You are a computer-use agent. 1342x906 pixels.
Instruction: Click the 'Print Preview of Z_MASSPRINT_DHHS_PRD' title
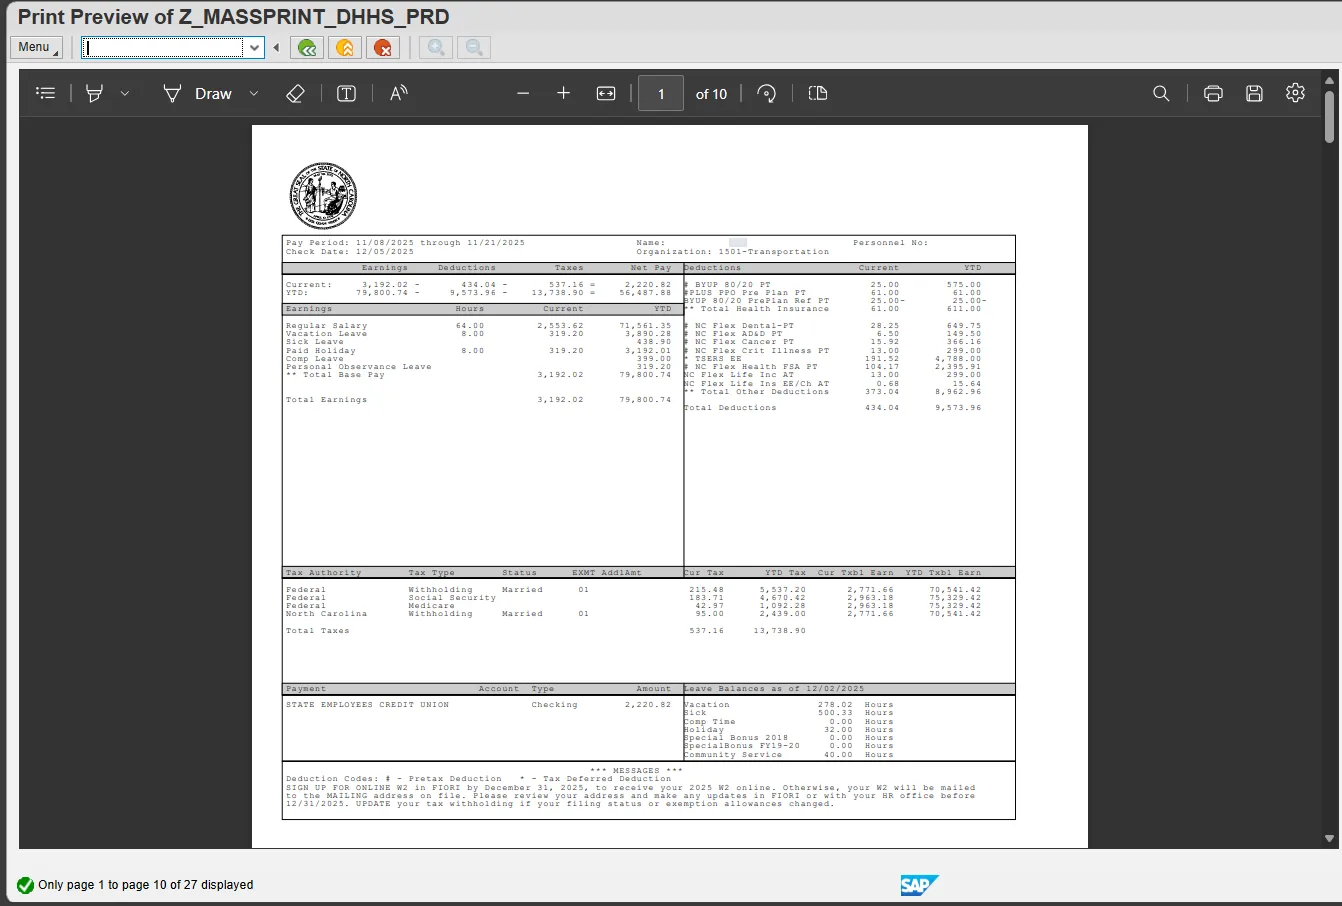tap(234, 17)
